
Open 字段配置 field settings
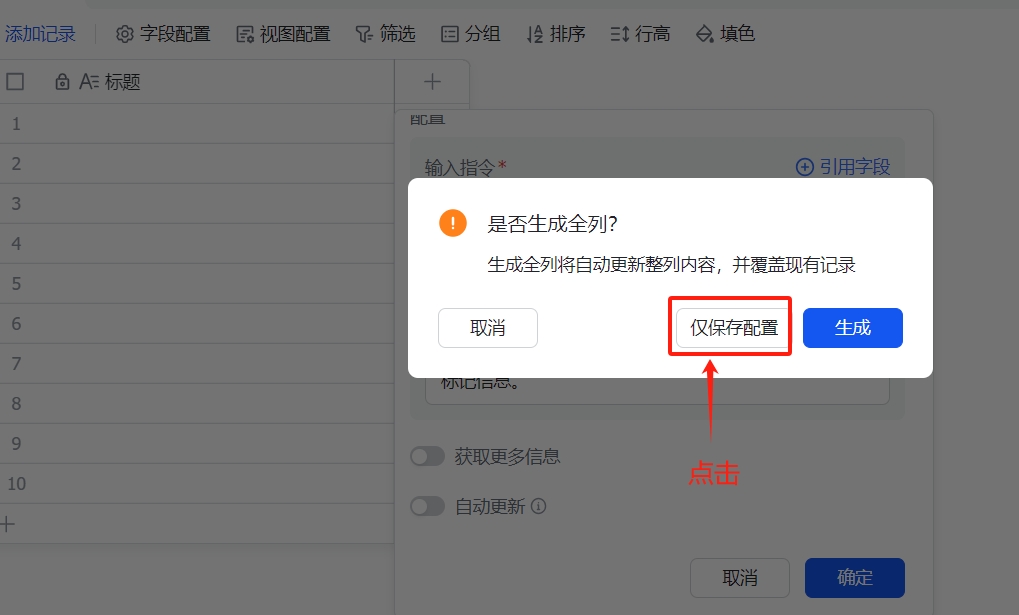click(163, 34)
